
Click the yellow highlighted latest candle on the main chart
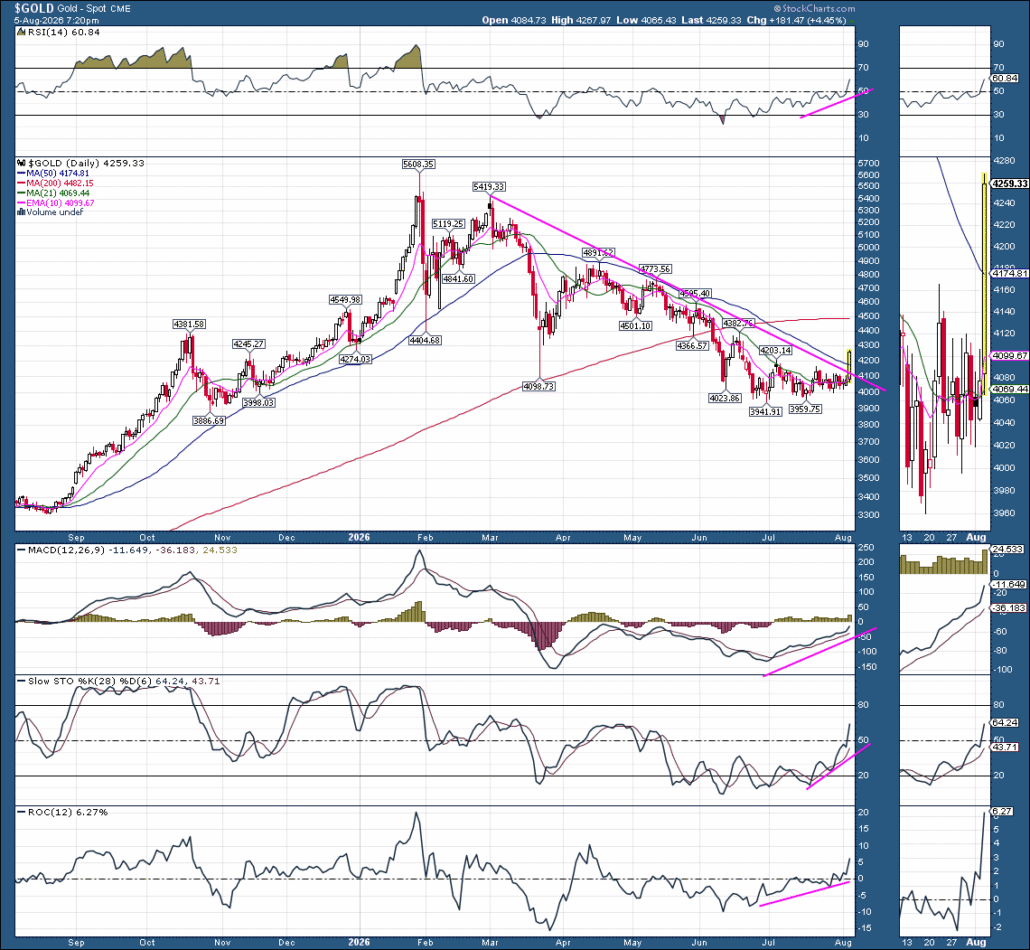pos(850,367)
